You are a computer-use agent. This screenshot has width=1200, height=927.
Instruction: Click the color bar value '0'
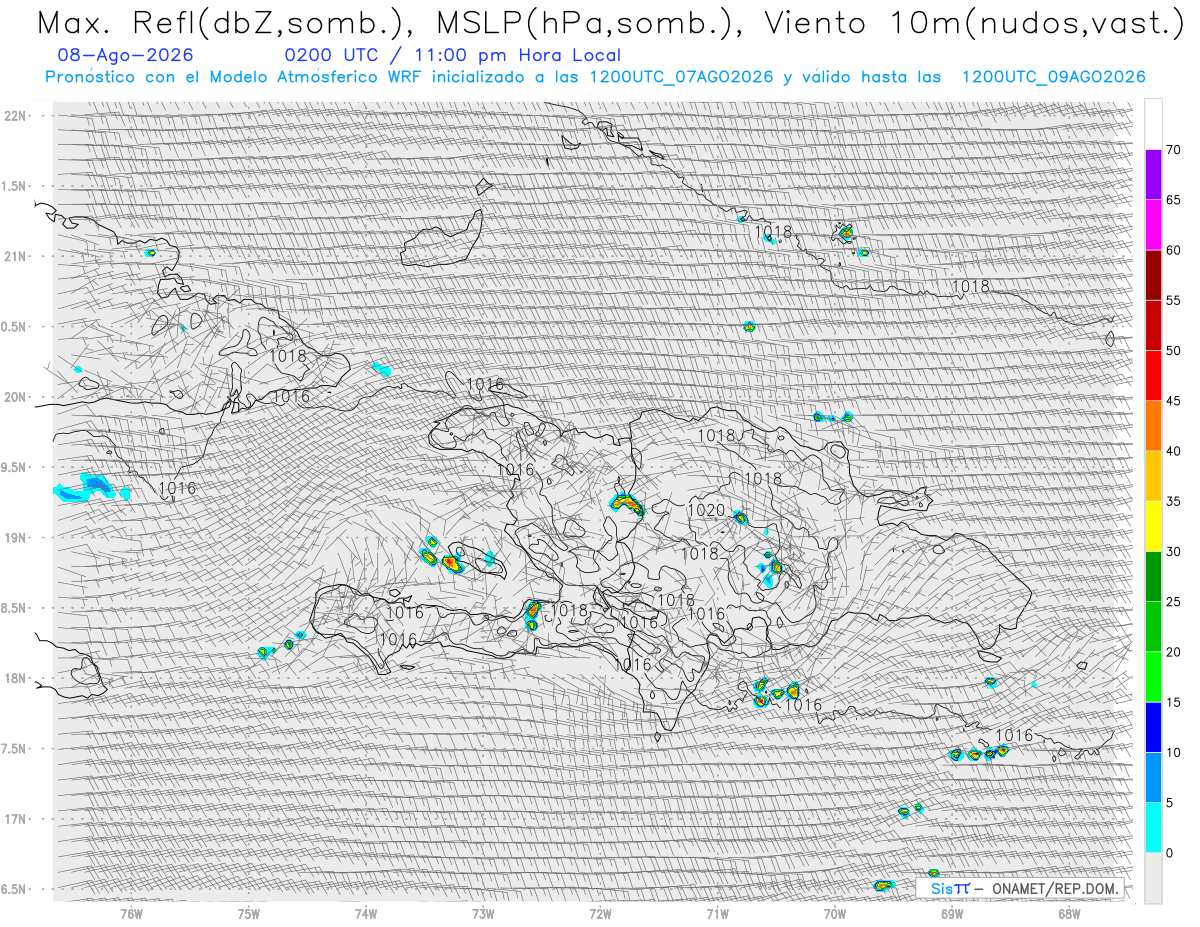tap(1169, 853)
